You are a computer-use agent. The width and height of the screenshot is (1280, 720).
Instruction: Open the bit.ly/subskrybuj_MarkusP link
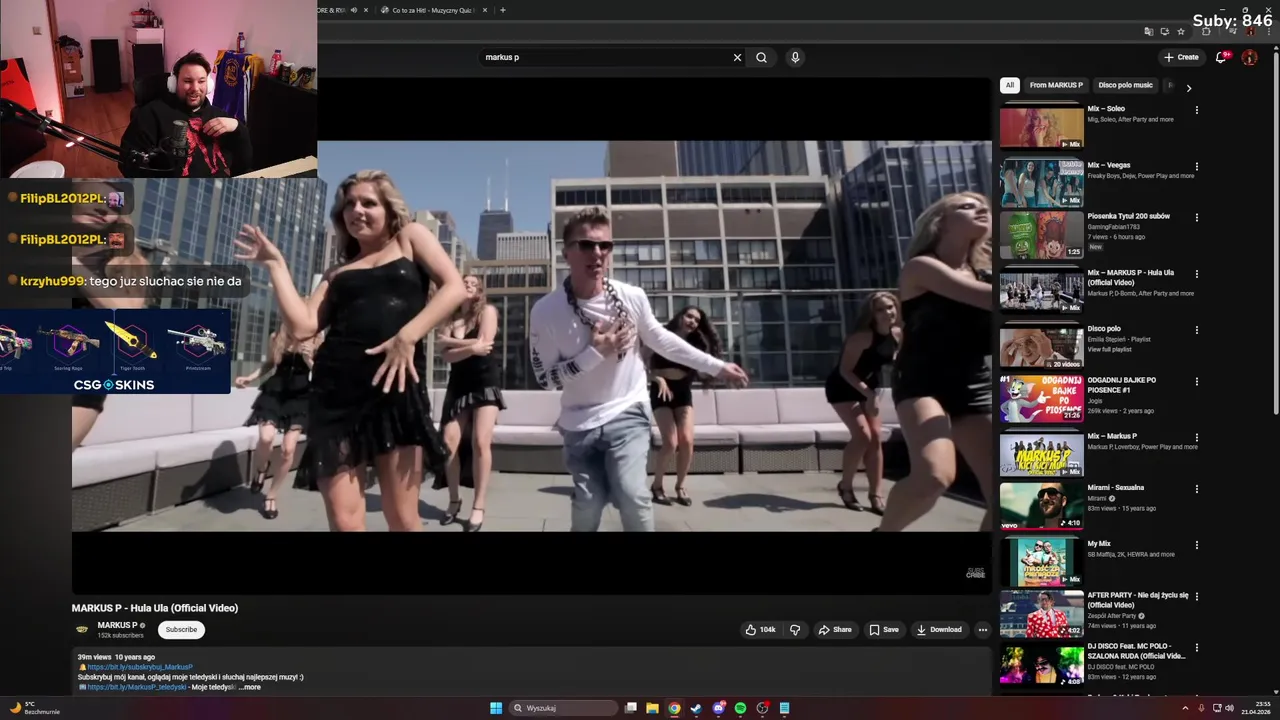click(140, 667)
